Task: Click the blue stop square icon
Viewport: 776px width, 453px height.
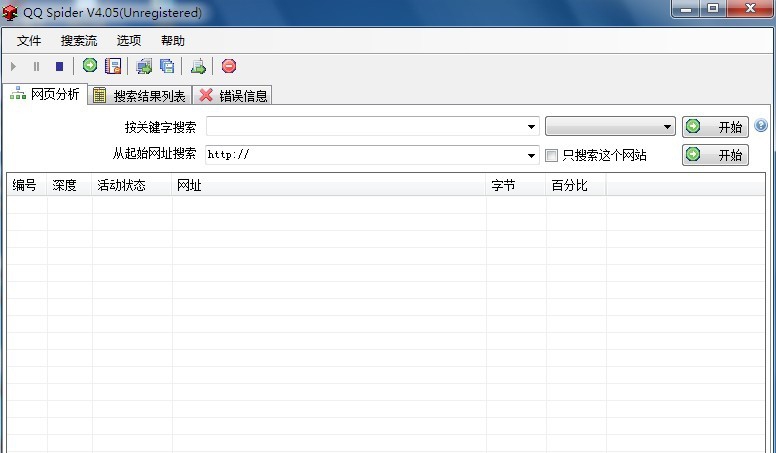Action: (x=59, y=66)
